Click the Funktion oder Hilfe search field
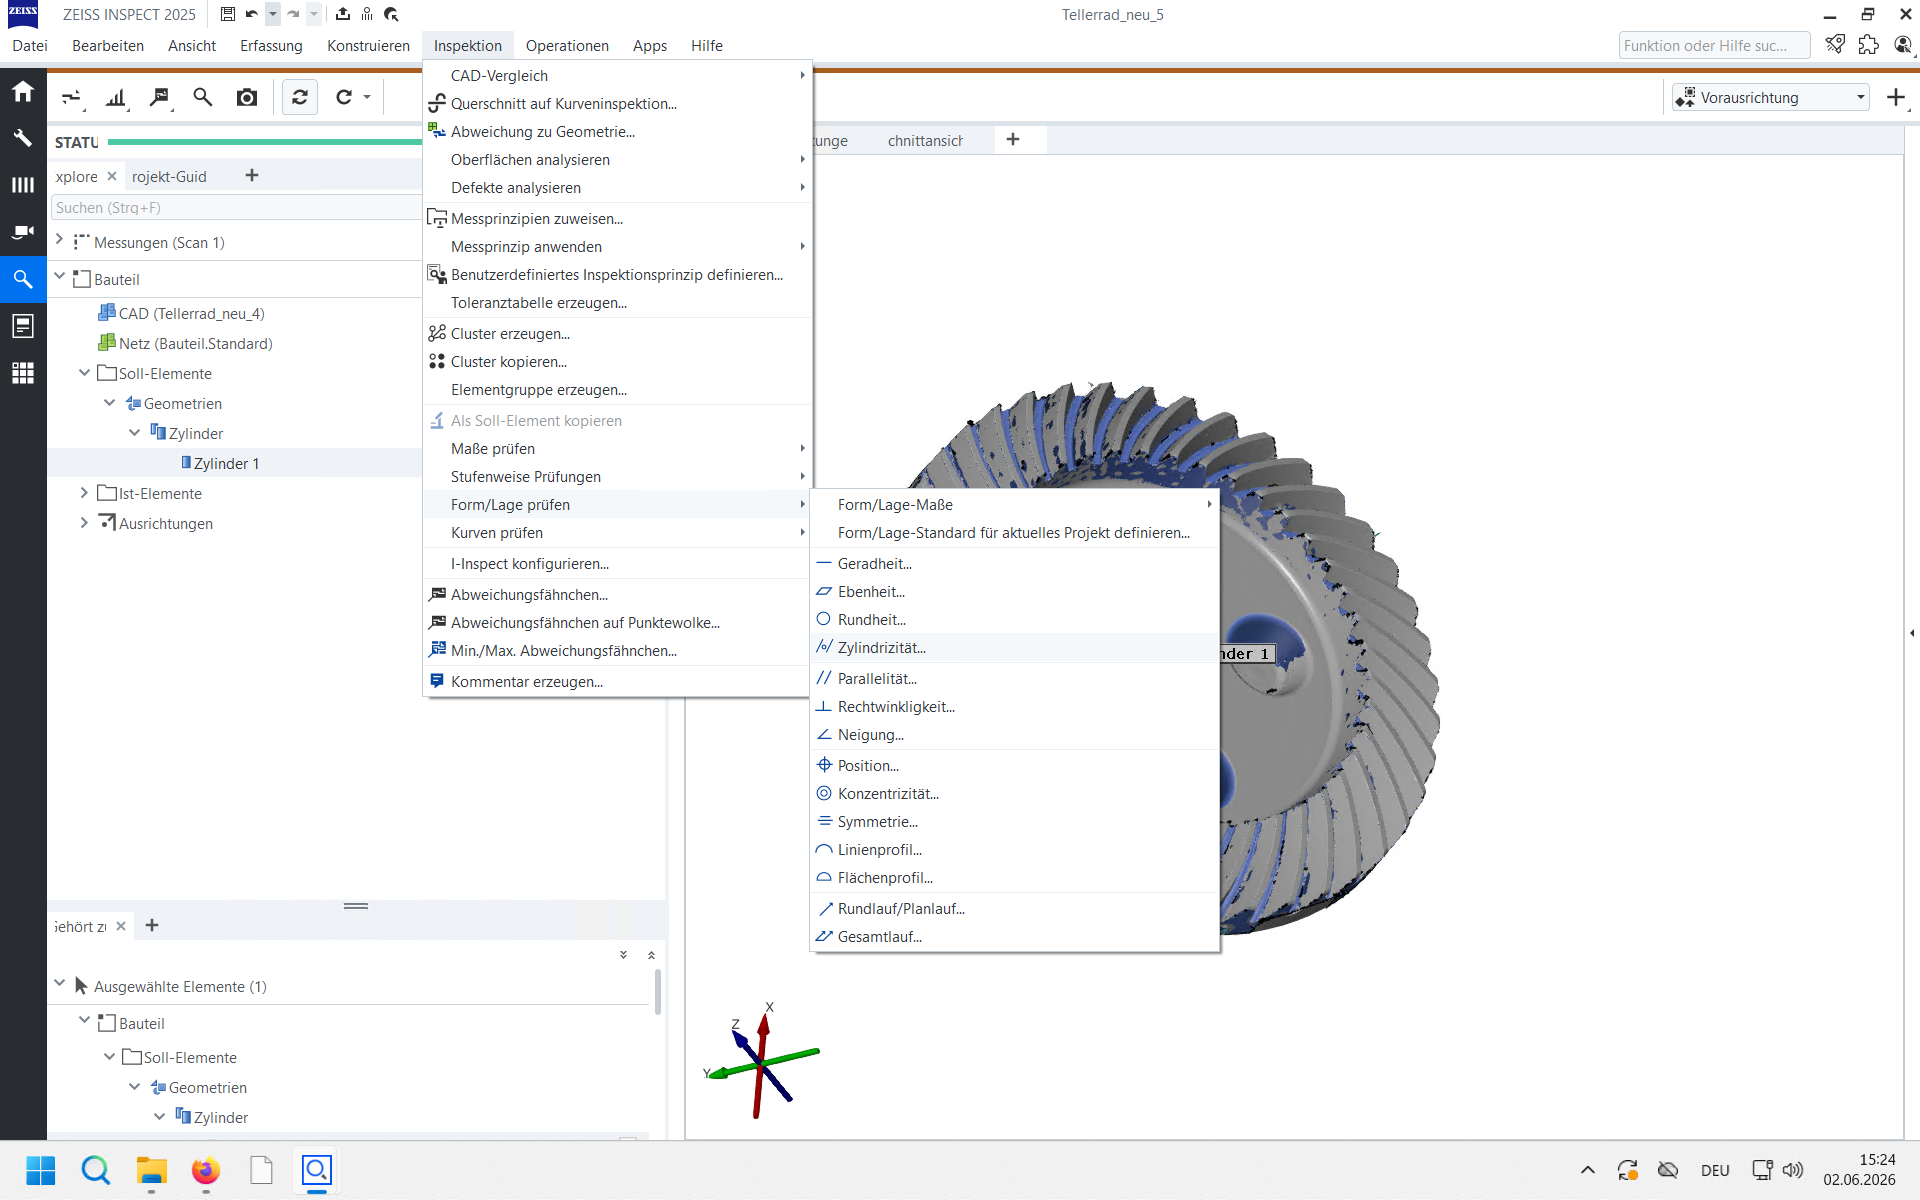Image resolution: width=1920 pixels, height=1200 pixels. click(1714, 46)
